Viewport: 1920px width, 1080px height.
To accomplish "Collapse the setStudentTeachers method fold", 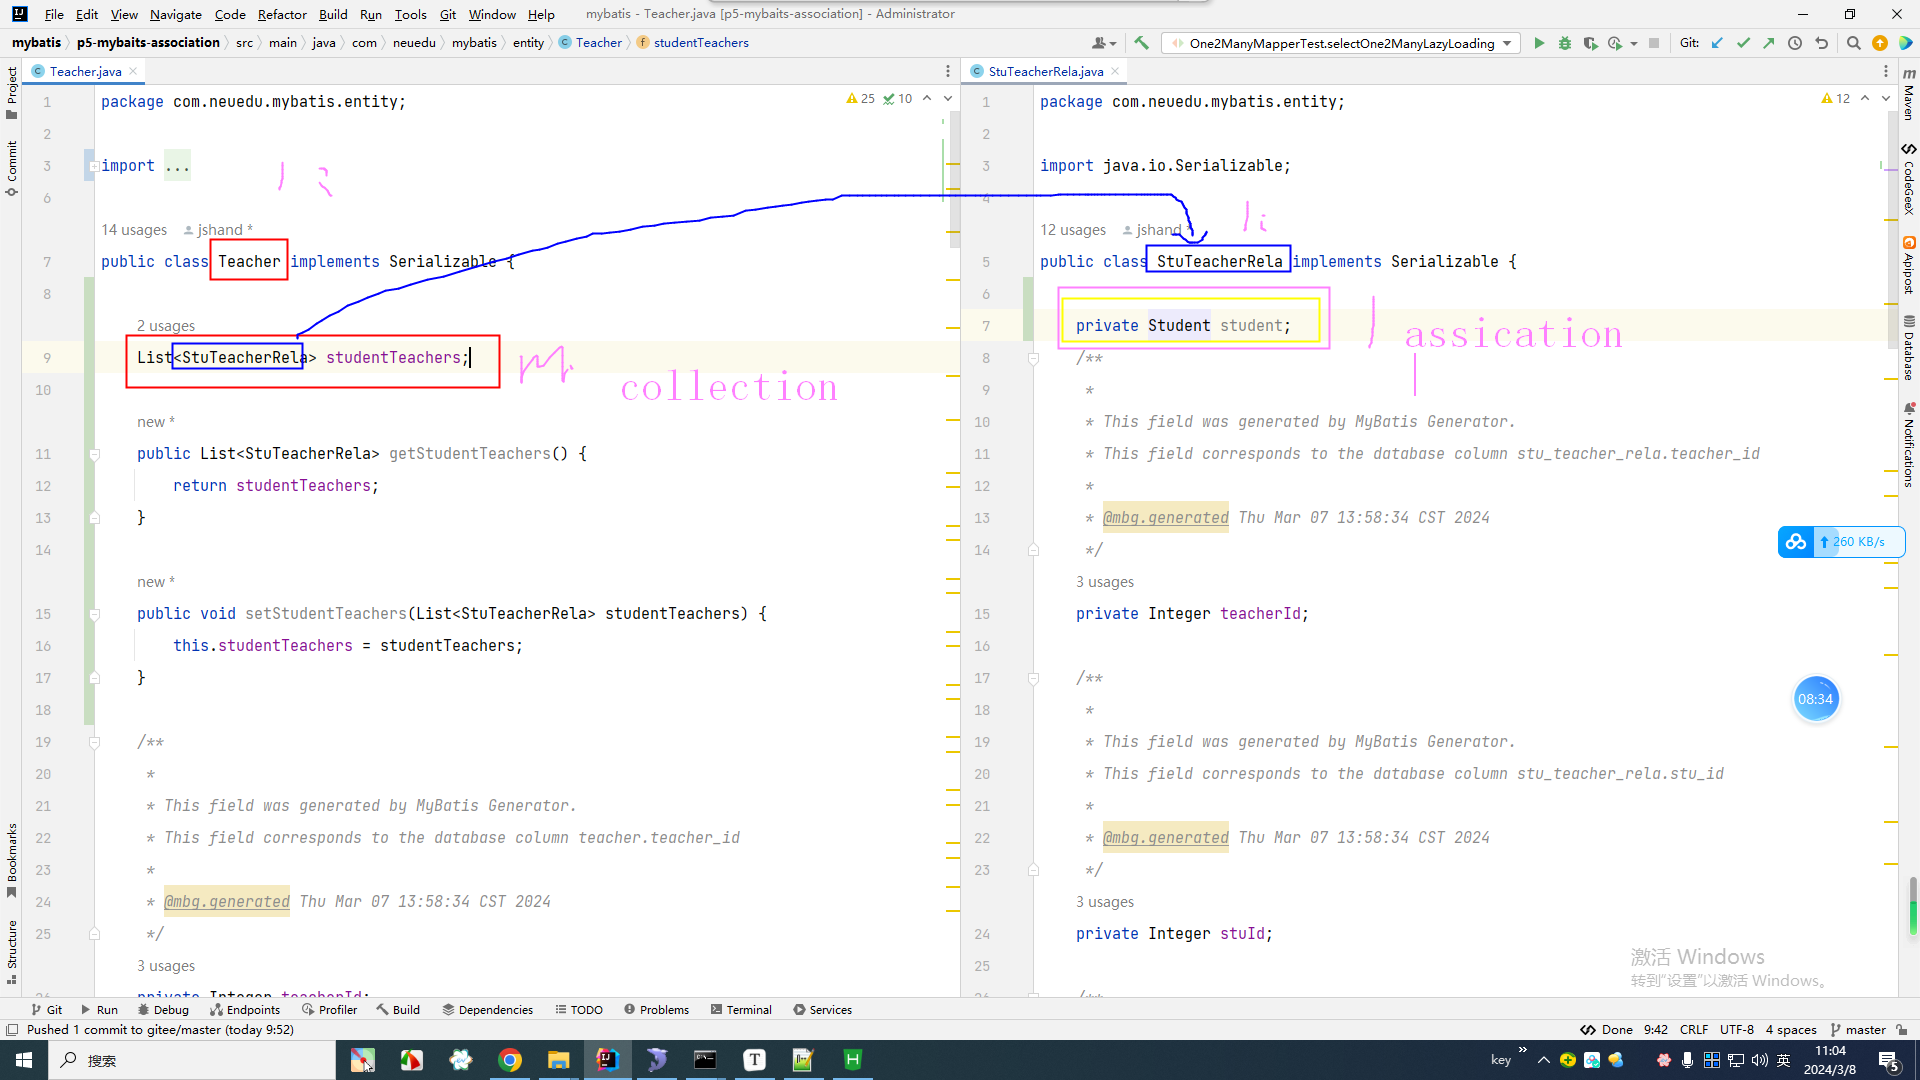I will tap(95, 614).
